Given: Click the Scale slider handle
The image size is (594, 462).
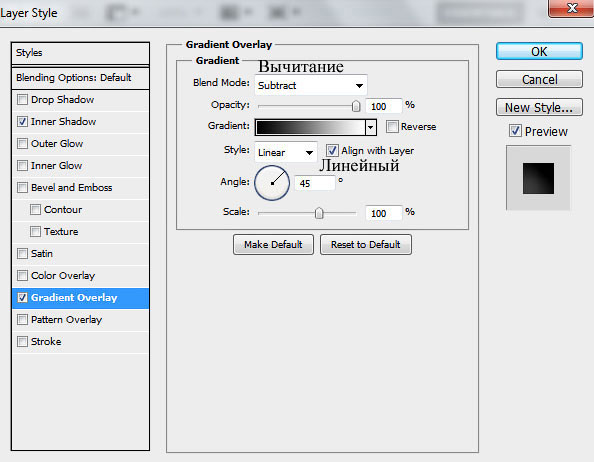Looking at the screenshot, I should pyautogui.click(x=319, y=213).
